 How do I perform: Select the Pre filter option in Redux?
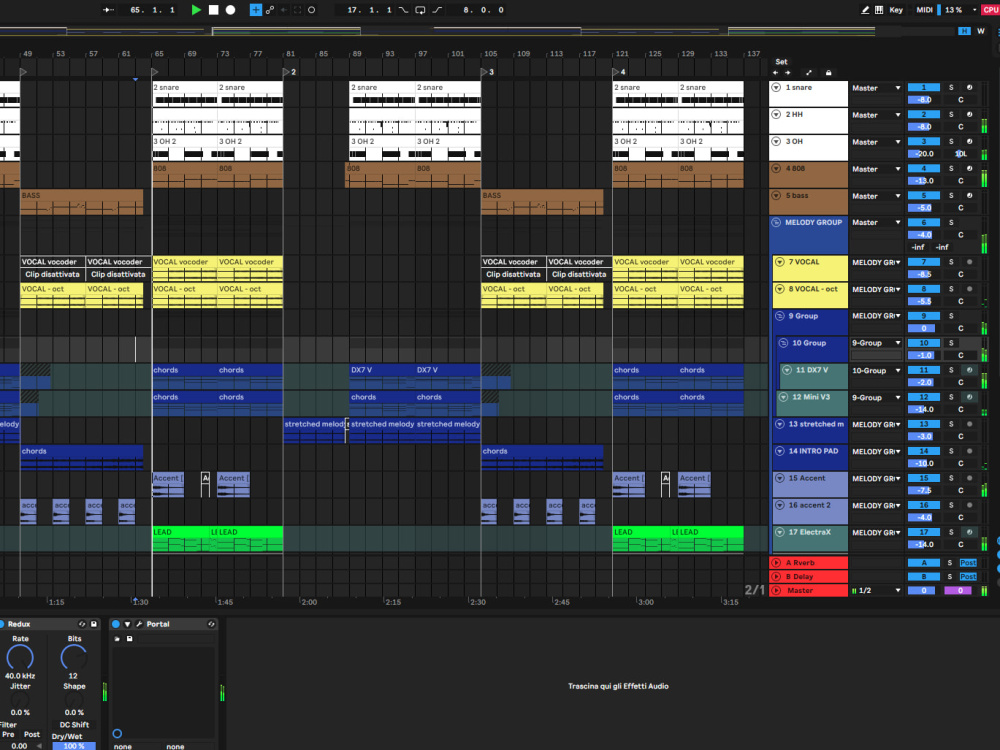[x=8, y=735]
